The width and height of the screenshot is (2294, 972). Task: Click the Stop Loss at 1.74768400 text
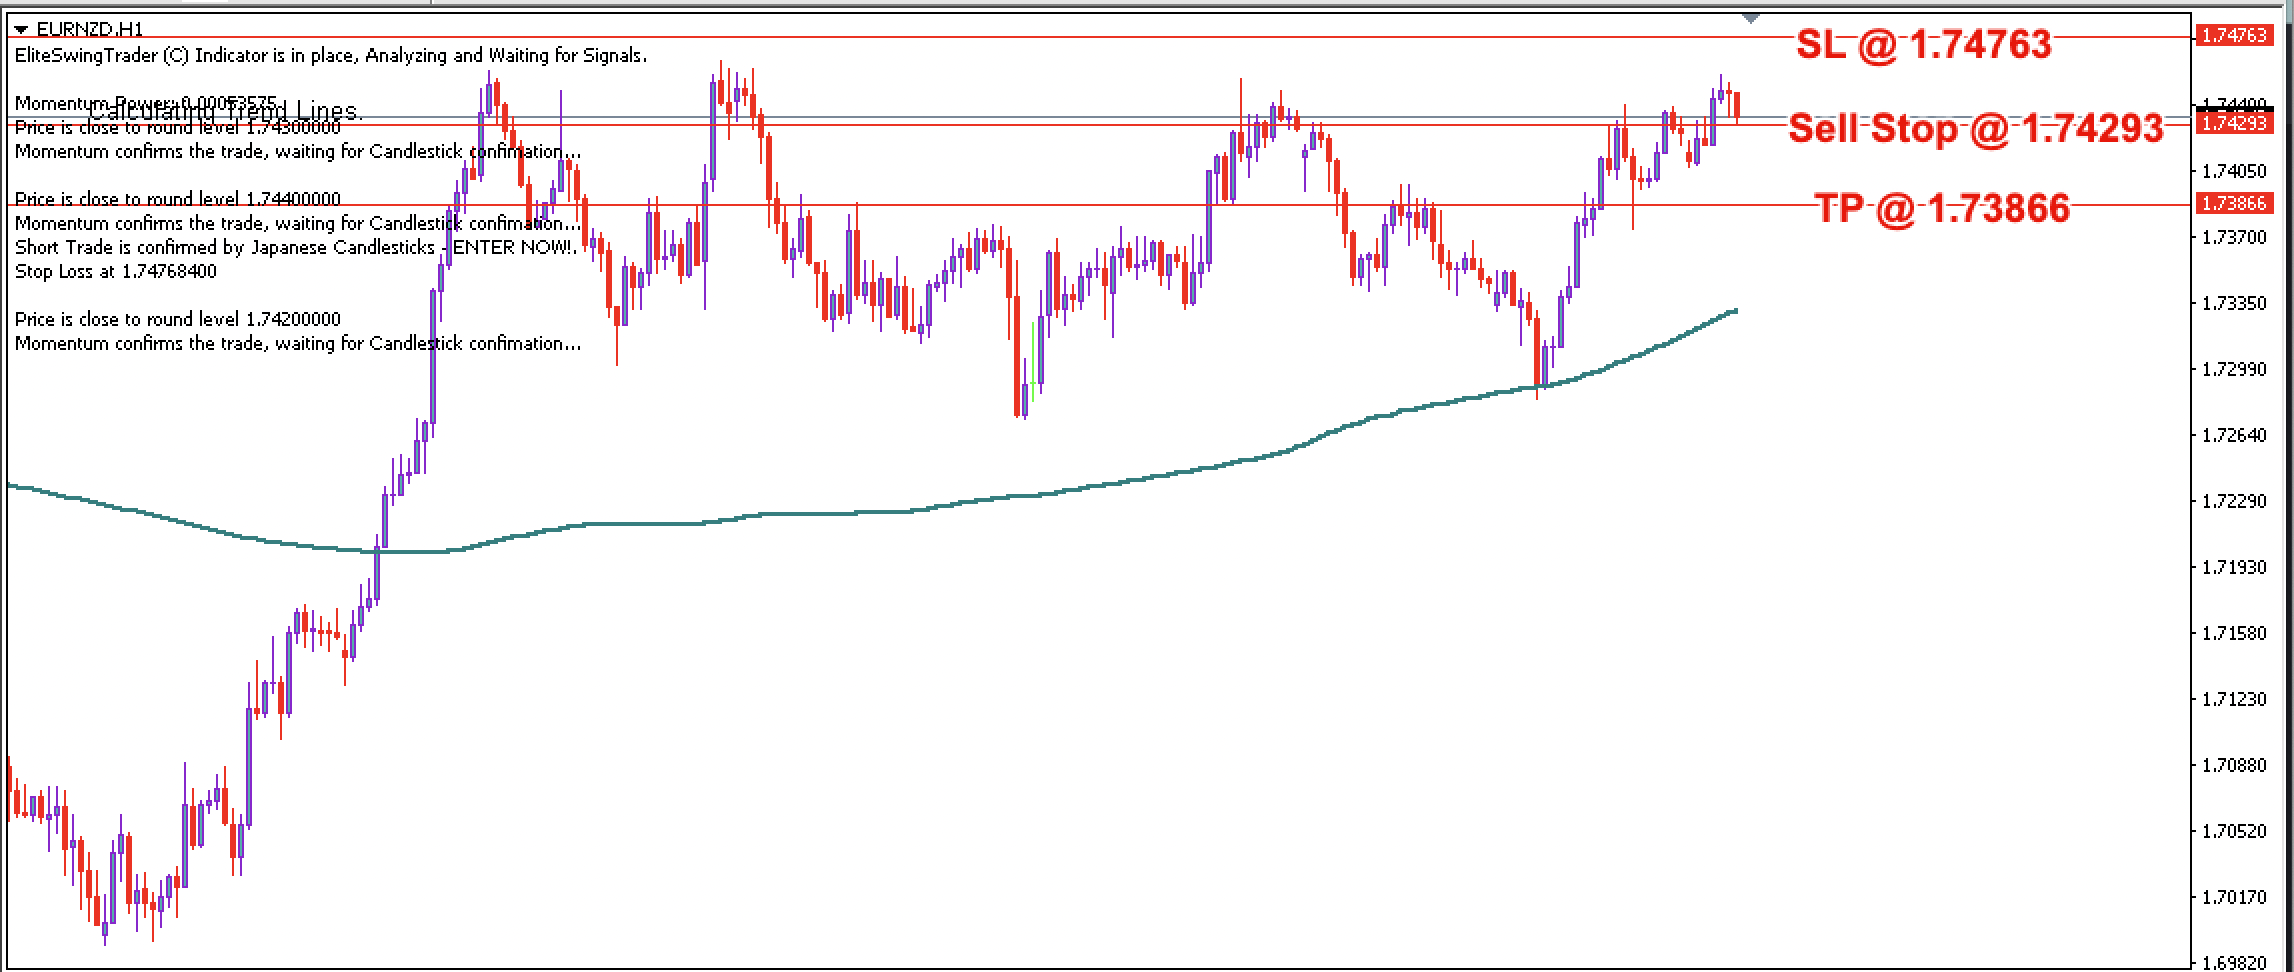click(x=116, y=271)
